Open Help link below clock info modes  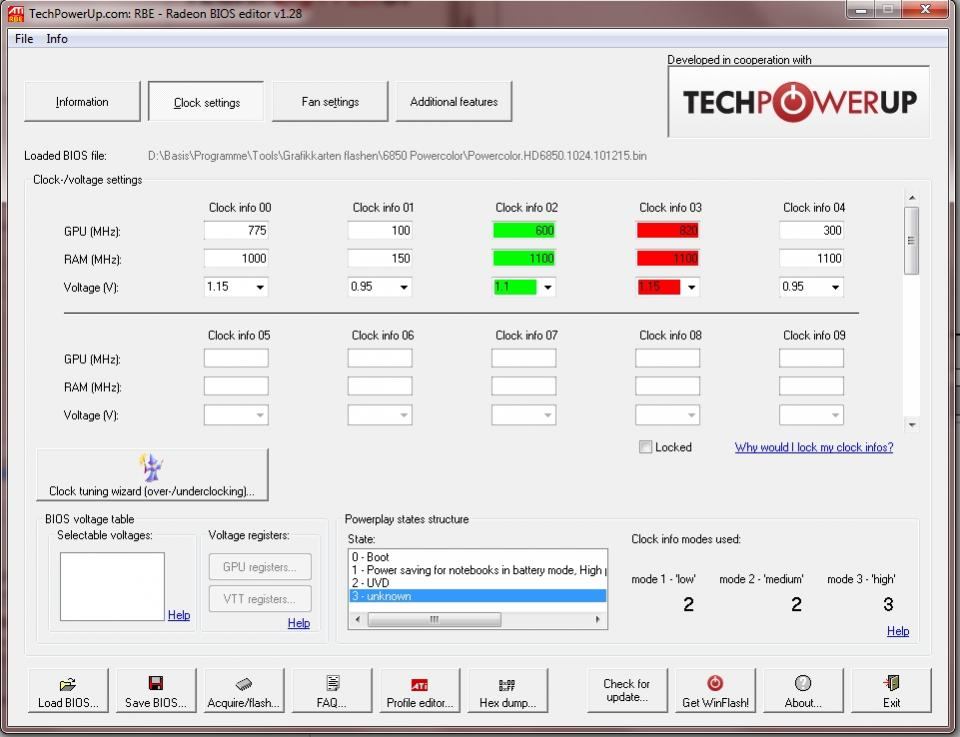click(898, 631)
